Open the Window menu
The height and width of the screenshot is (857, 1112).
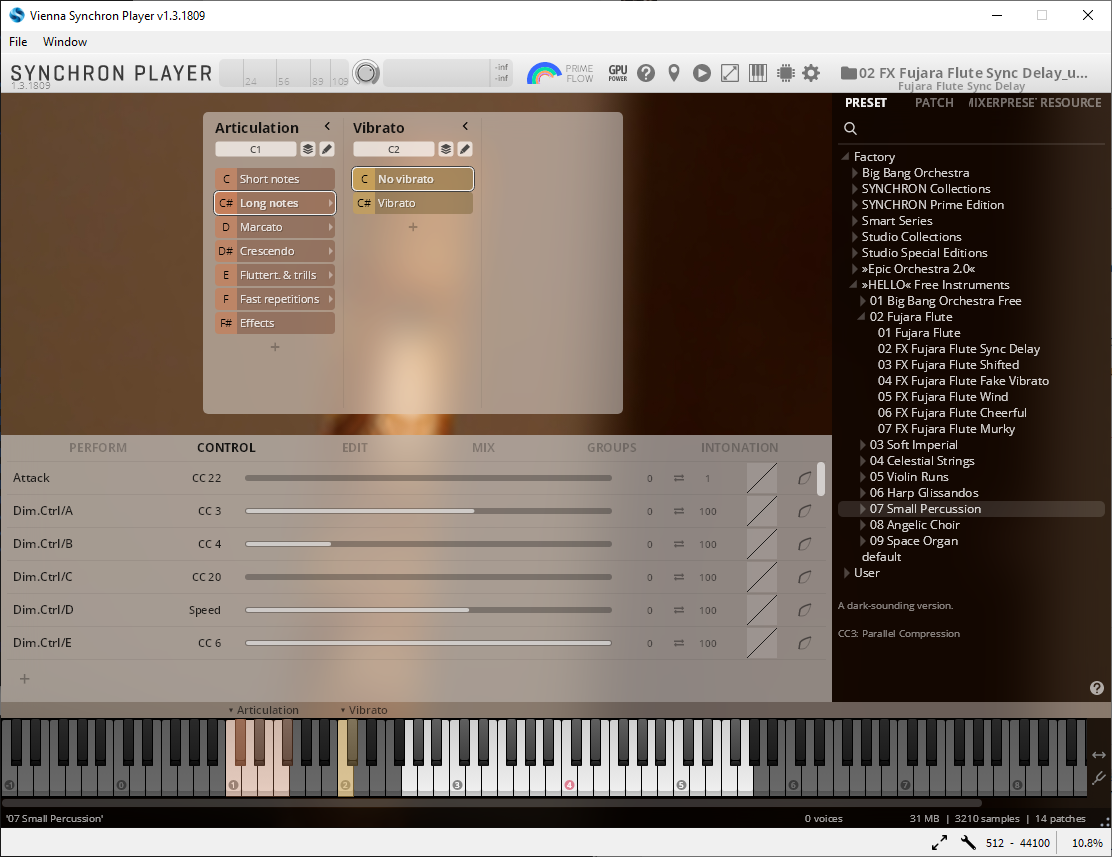click(65, 42)
